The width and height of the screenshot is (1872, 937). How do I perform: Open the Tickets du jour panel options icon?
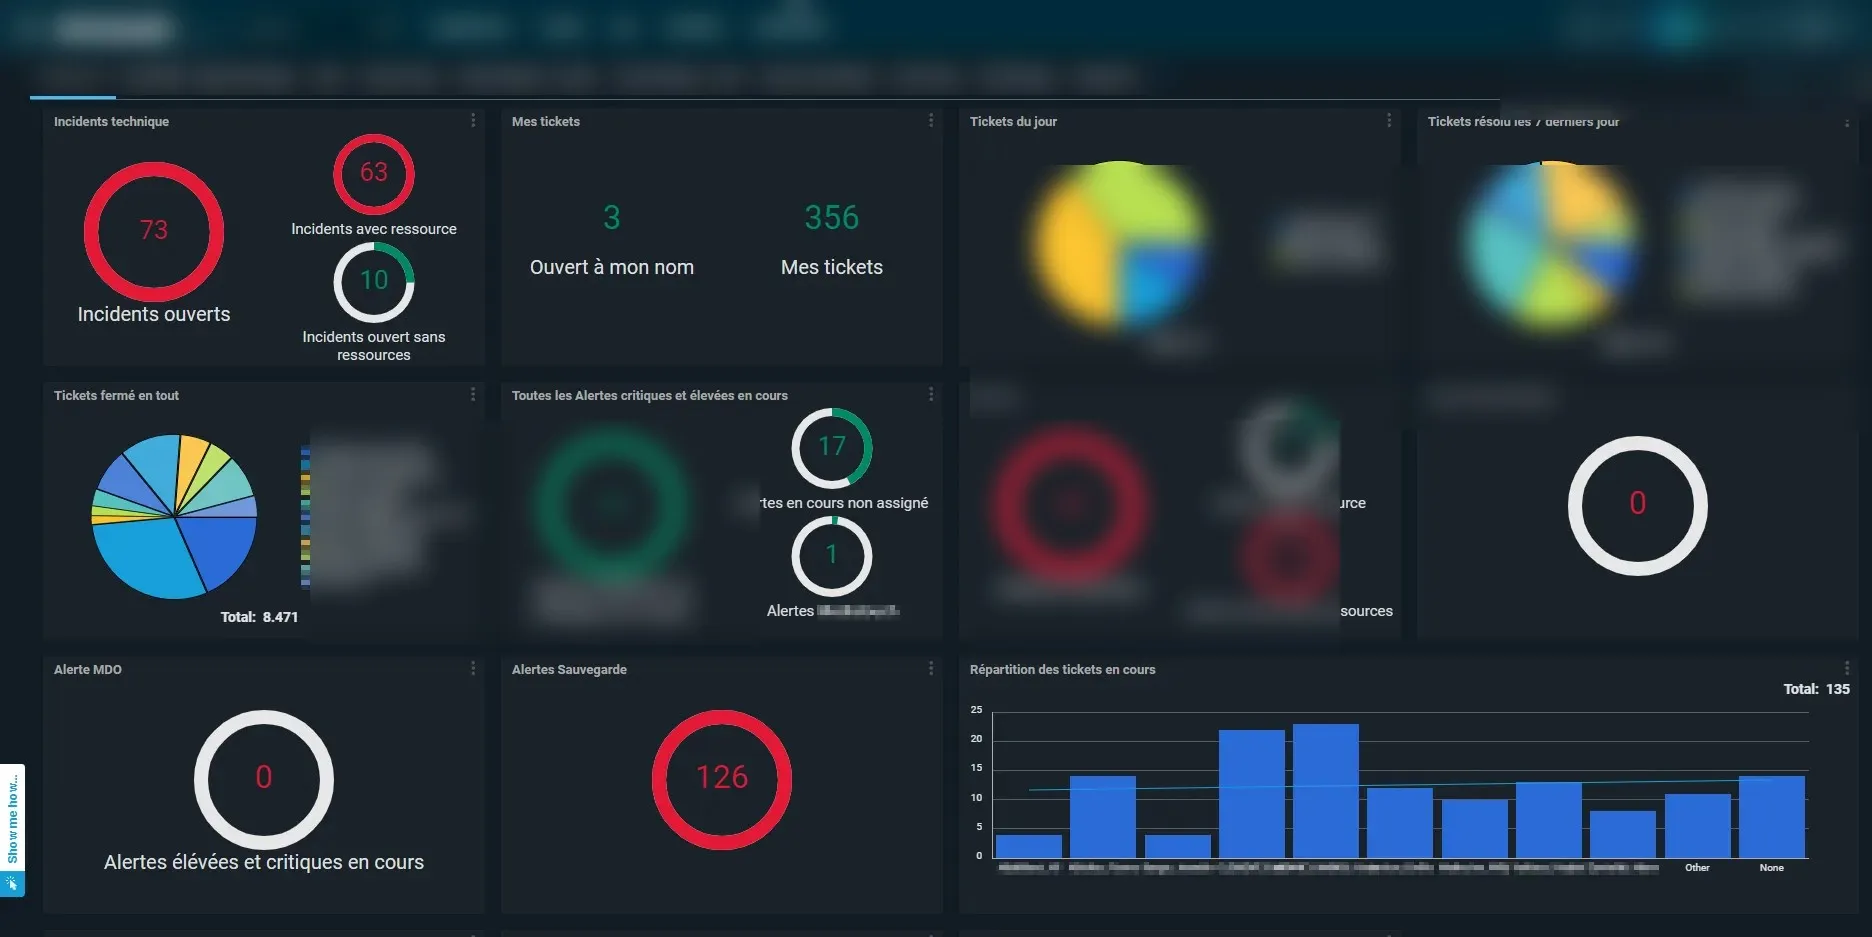click(x=1389, y=120)
